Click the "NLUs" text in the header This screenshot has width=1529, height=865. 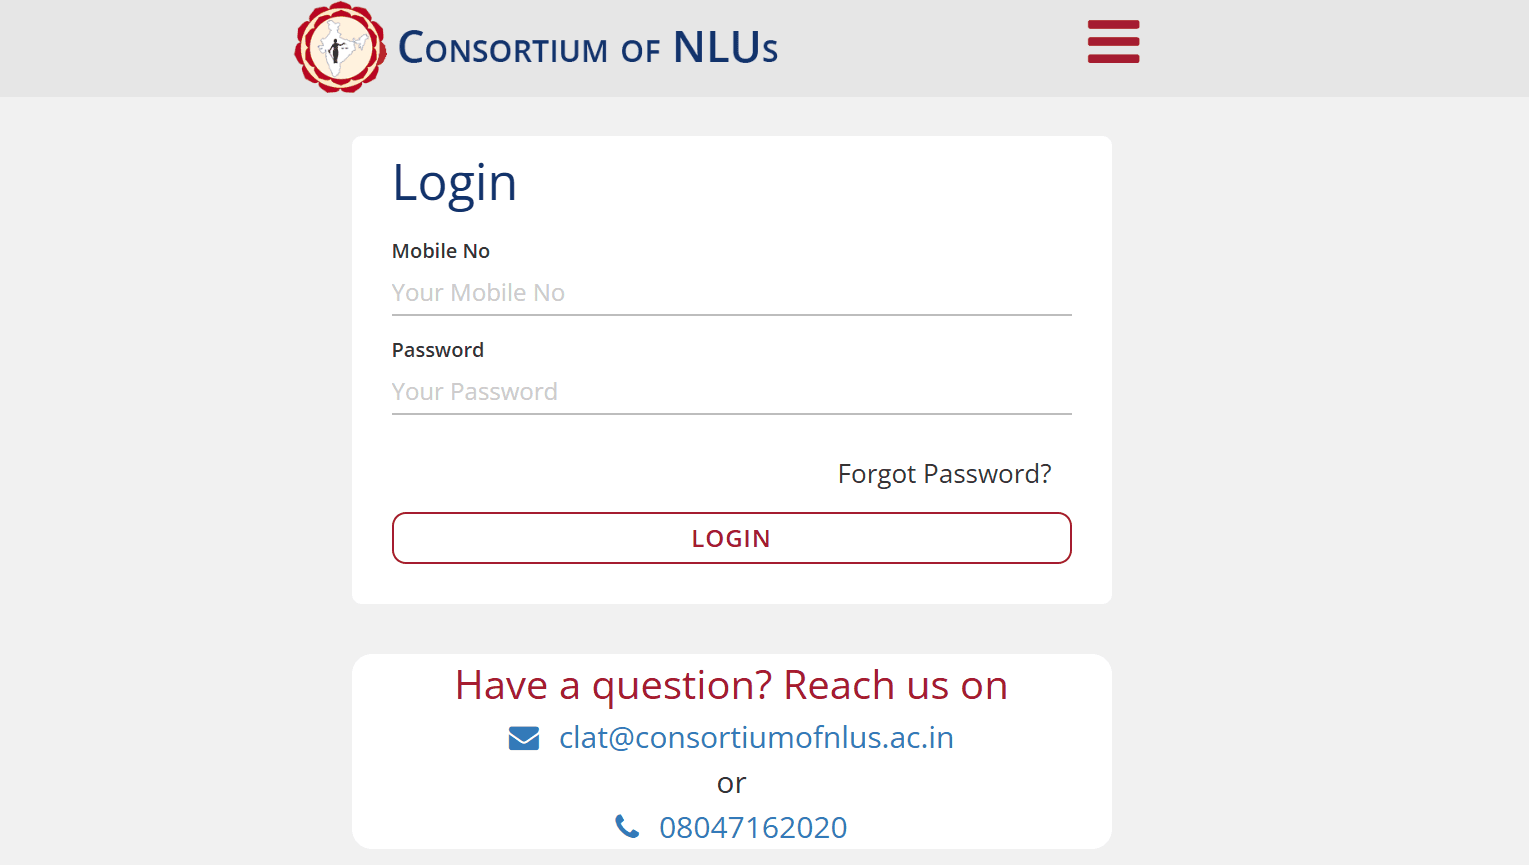[x=725, y=48]
